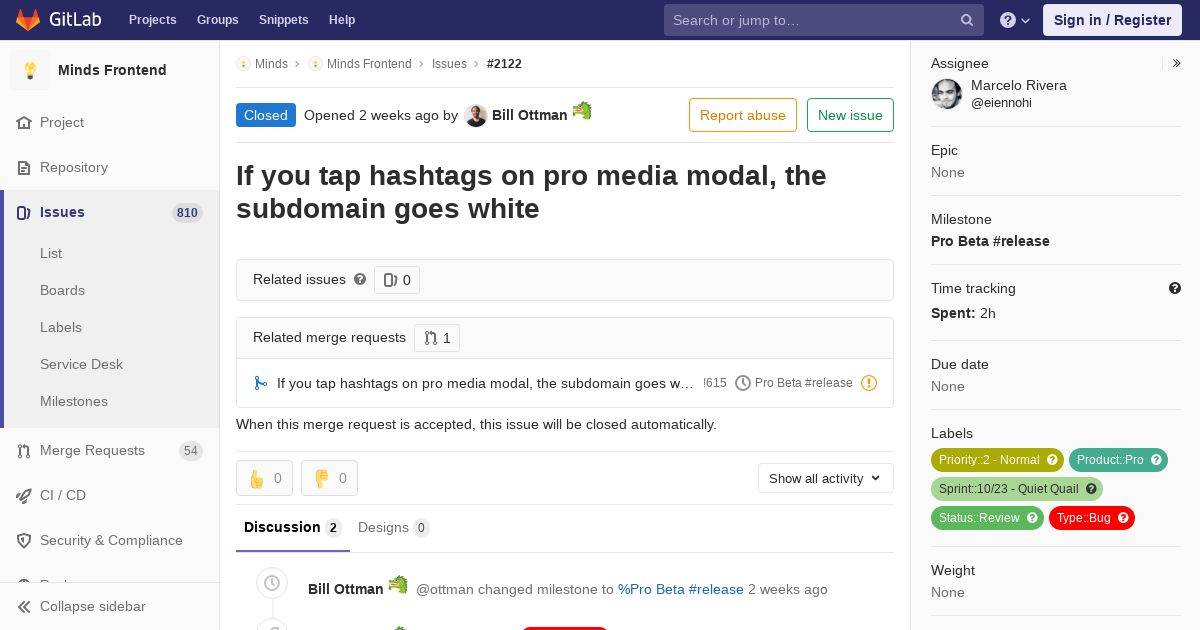Open the Help menu in the navbar

pos(342,20)
